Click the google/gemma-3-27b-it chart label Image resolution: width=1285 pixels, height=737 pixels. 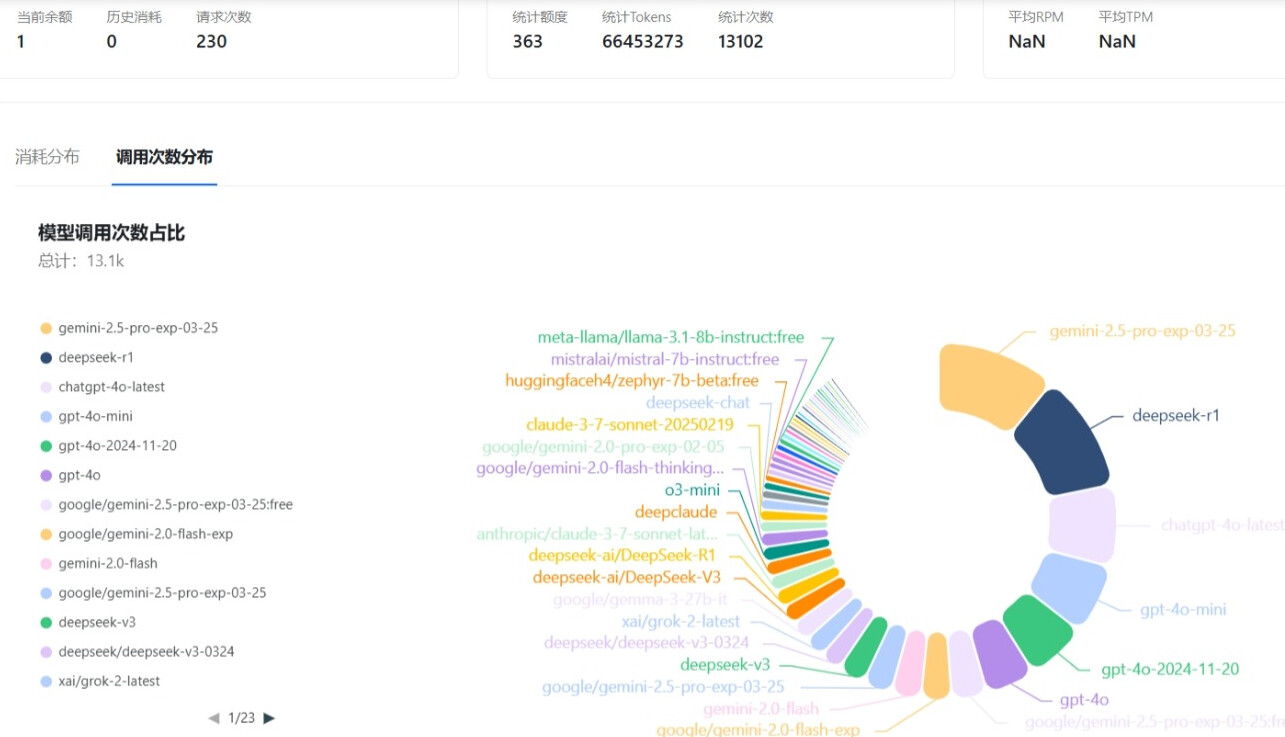[641, 600]
